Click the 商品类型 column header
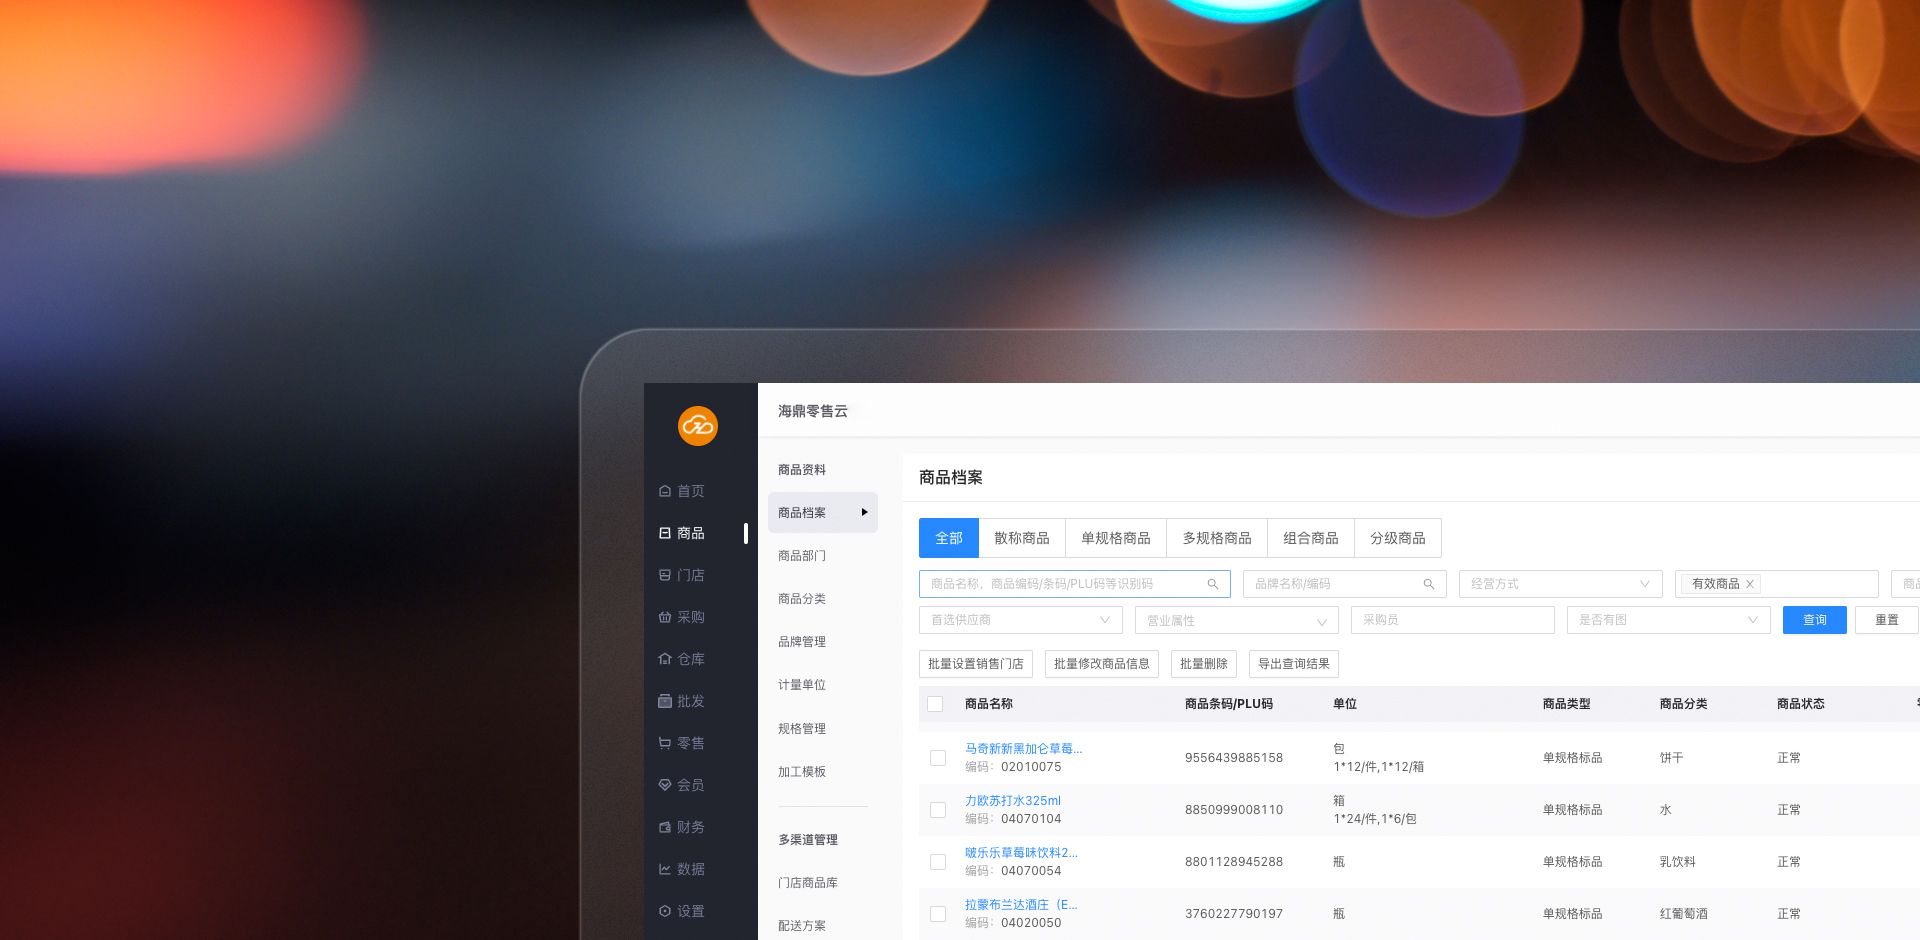 pos(1567,704)
